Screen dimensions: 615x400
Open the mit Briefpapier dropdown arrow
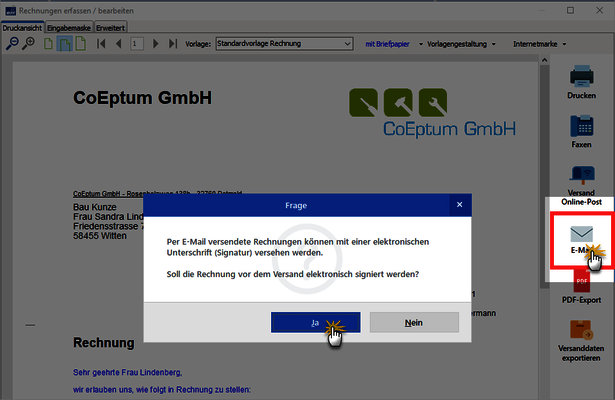point(420,44)
